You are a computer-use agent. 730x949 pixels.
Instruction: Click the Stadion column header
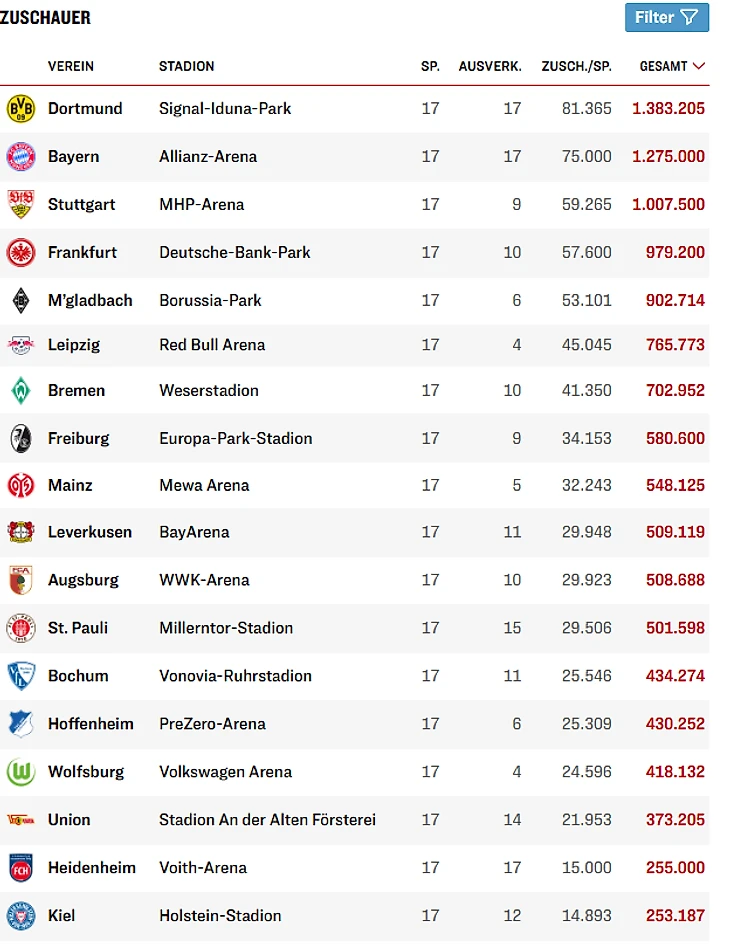coord(187,66)
